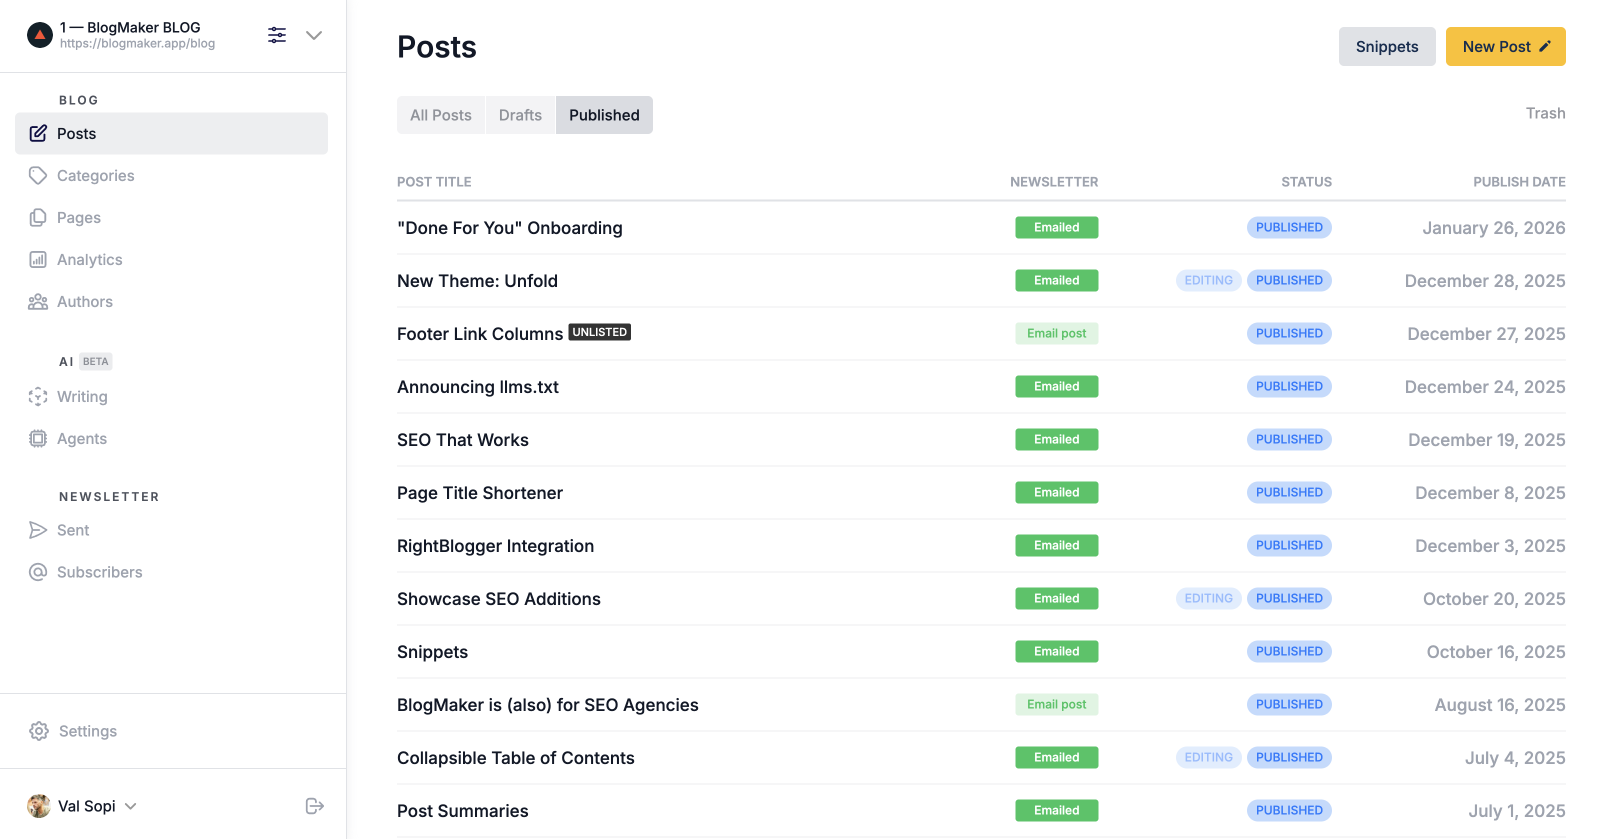Click the Snippets button
Viewport: 1613px width, 839px height.
[1386, 47]
